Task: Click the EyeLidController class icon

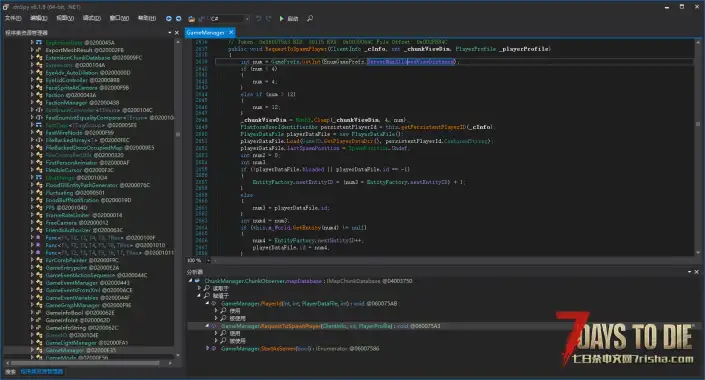Action: click(x=39, y=80)
